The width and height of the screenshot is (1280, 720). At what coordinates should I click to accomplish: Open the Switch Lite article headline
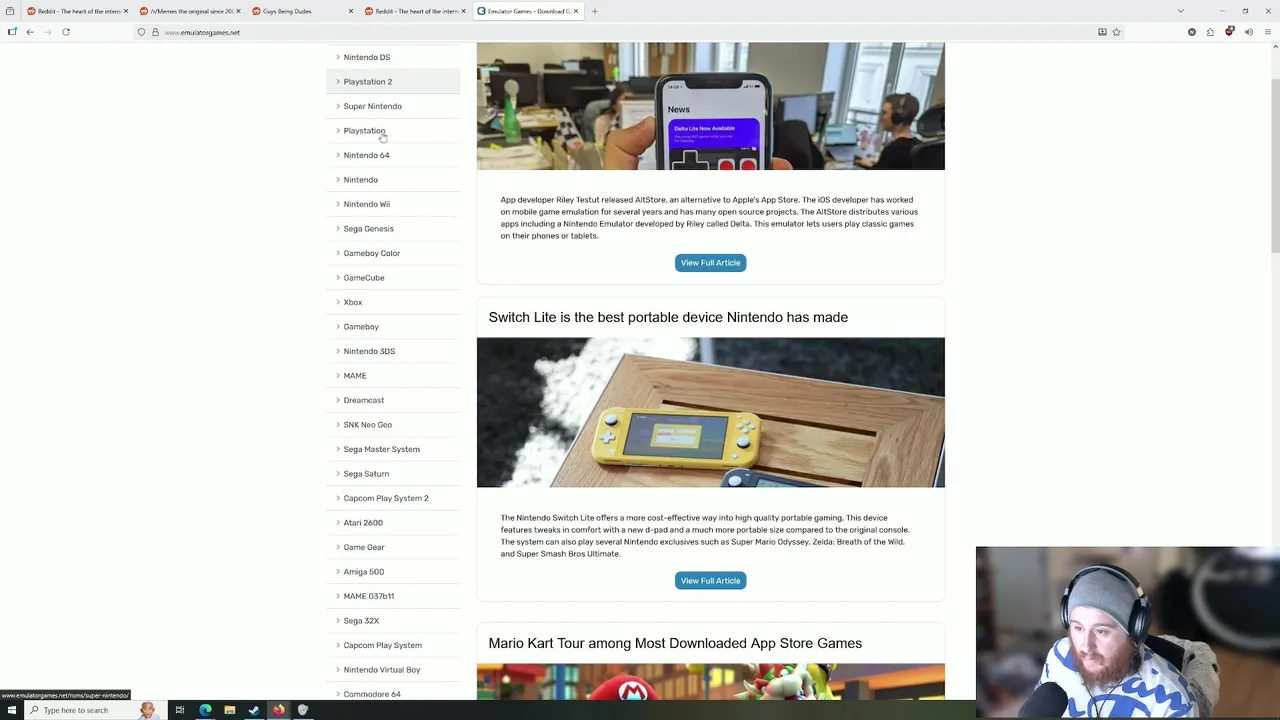(x=668, y=317)
